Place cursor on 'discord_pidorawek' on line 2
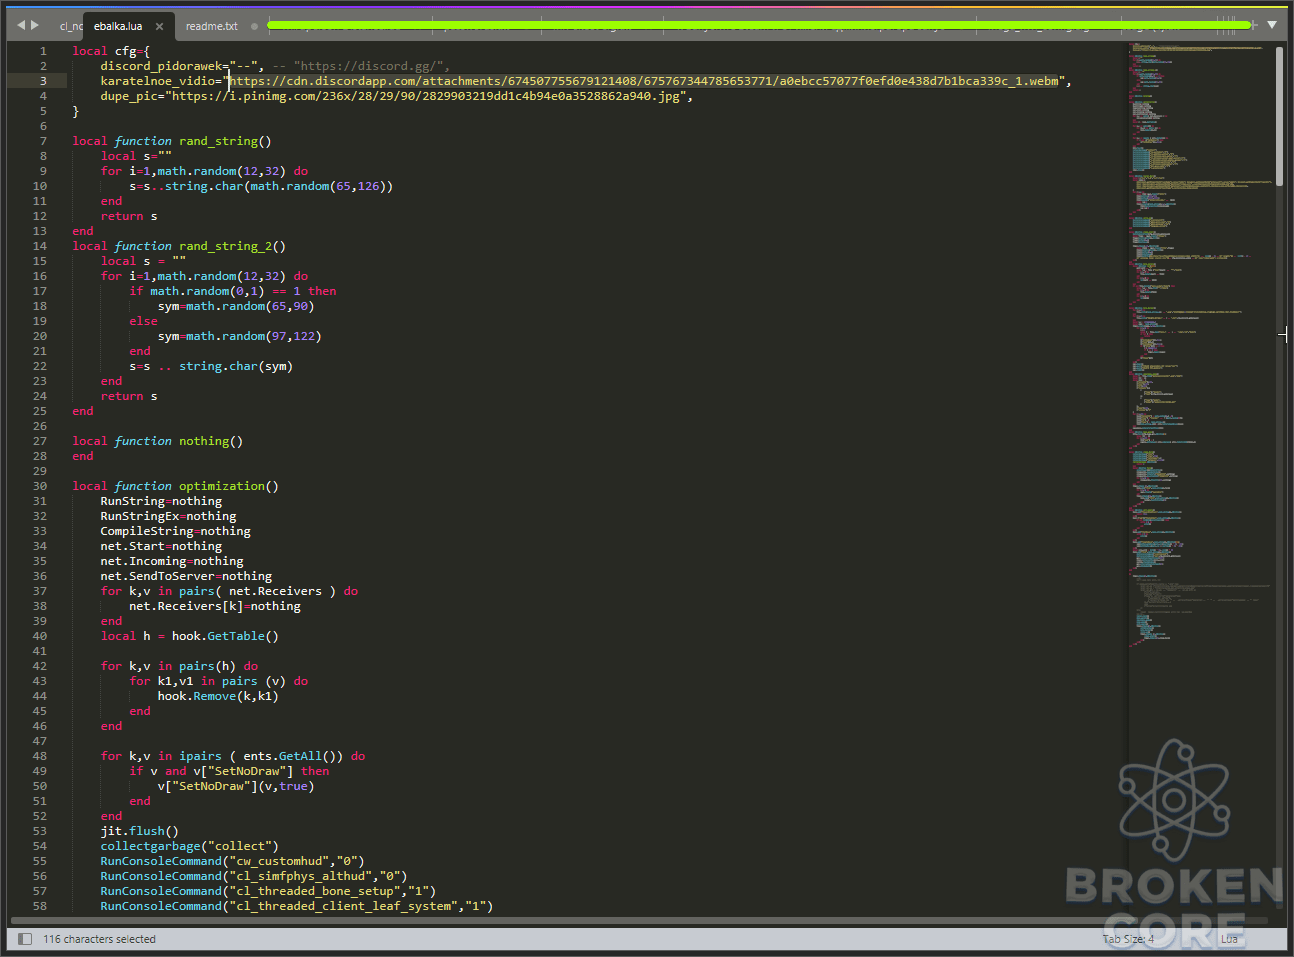Viewport: 1294px width, 957px height. pos(161,66)
